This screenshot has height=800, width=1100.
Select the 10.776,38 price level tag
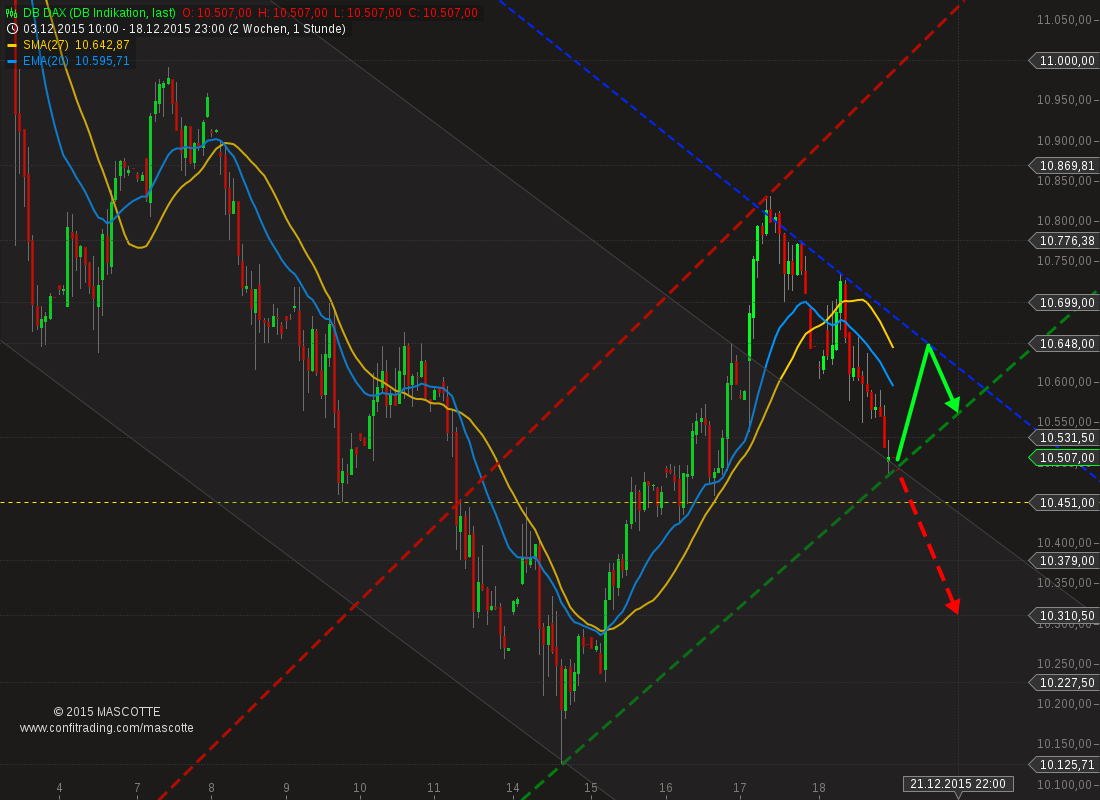(x=1063, y=241)
